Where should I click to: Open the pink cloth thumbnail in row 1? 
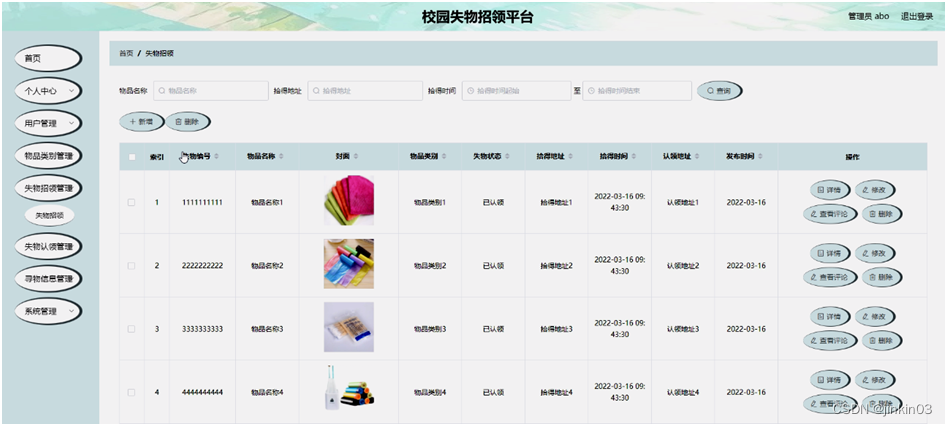(x=348, y=201)
